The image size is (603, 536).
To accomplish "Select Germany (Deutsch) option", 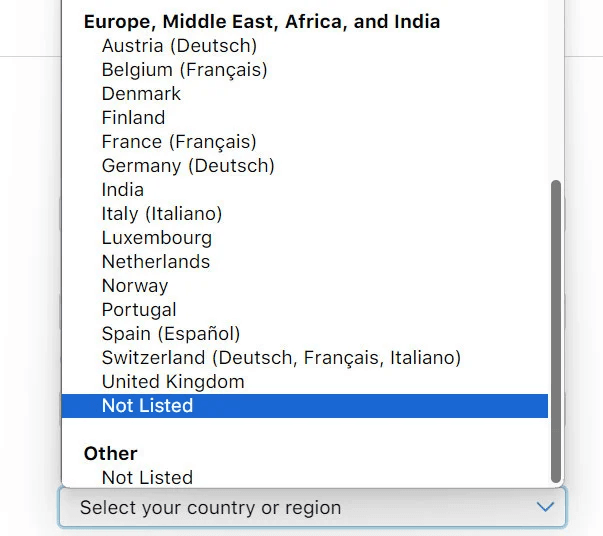I will click(x=188, y=165).
